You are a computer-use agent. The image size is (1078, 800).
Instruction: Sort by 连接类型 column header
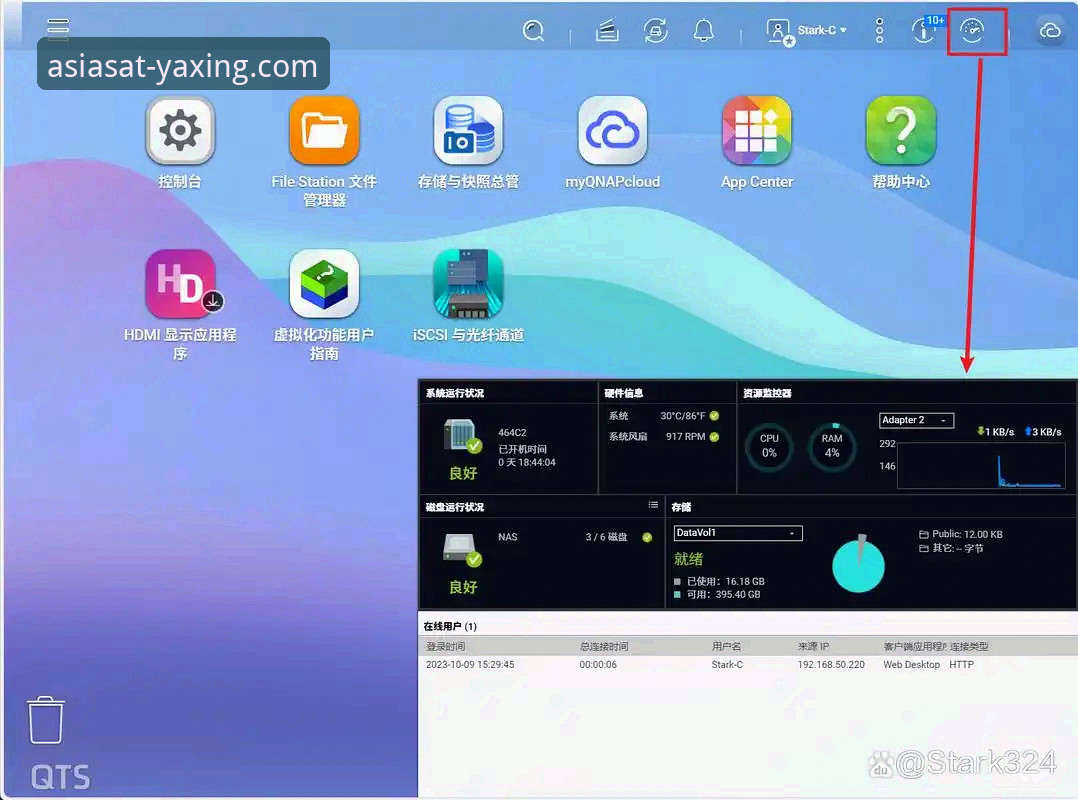pos(969,647)
